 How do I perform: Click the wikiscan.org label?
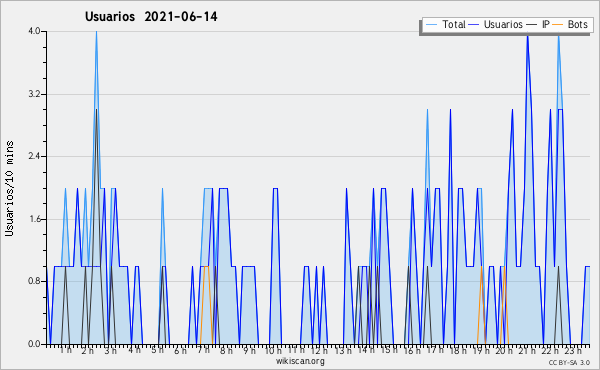(x=300, y=361)
